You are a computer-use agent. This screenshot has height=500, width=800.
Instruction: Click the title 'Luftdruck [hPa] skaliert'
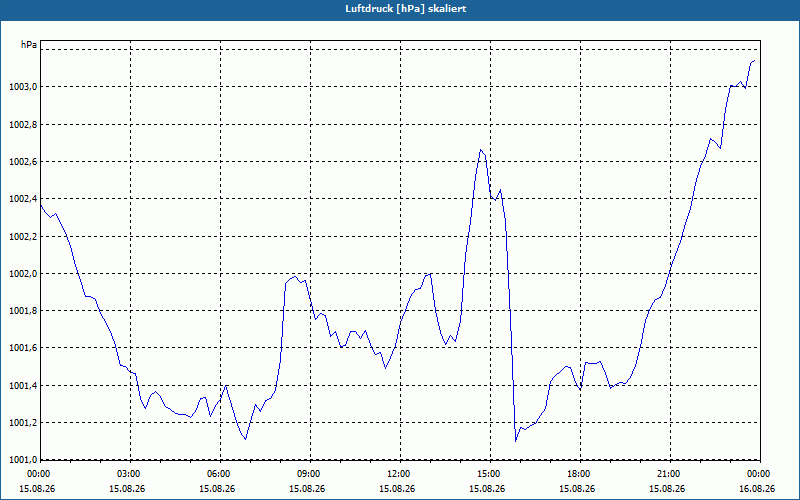(406, 9)
